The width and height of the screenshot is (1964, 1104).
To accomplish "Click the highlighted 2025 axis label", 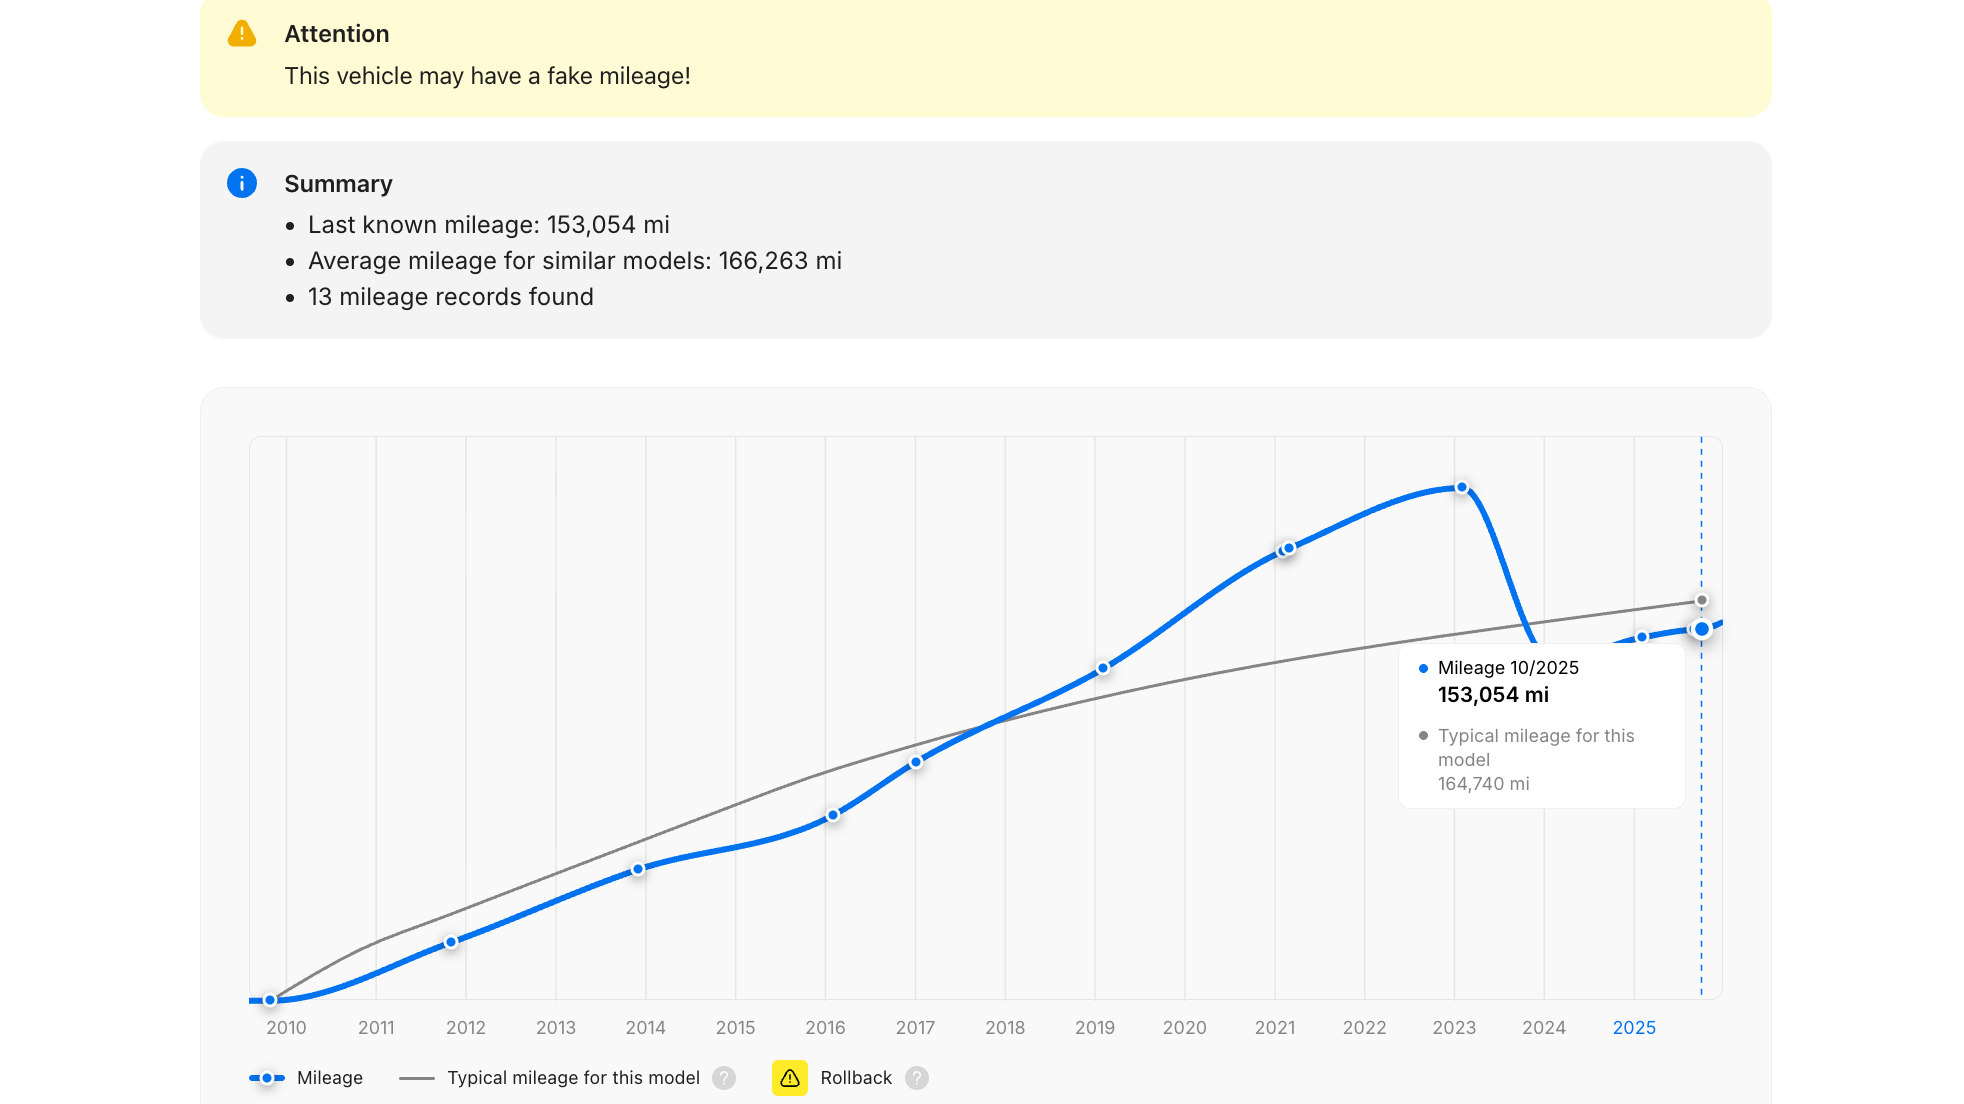I will (x=1634, y=1028).
